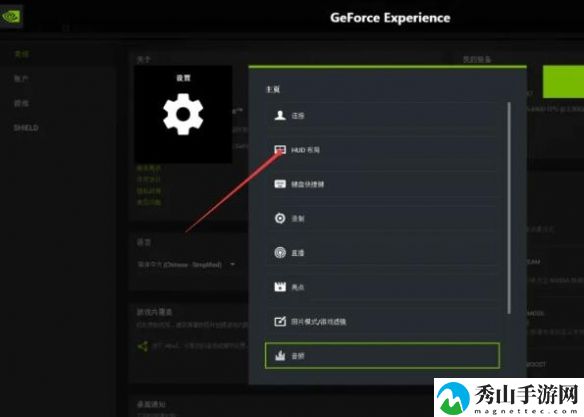Select the 游戏 Games sidebar tab
The height and width of the screenshot is (417, 584).
[x=21, y=103]
